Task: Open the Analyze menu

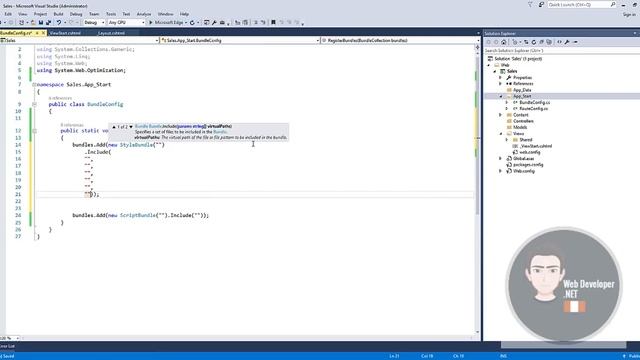Action: pos(144,14)
